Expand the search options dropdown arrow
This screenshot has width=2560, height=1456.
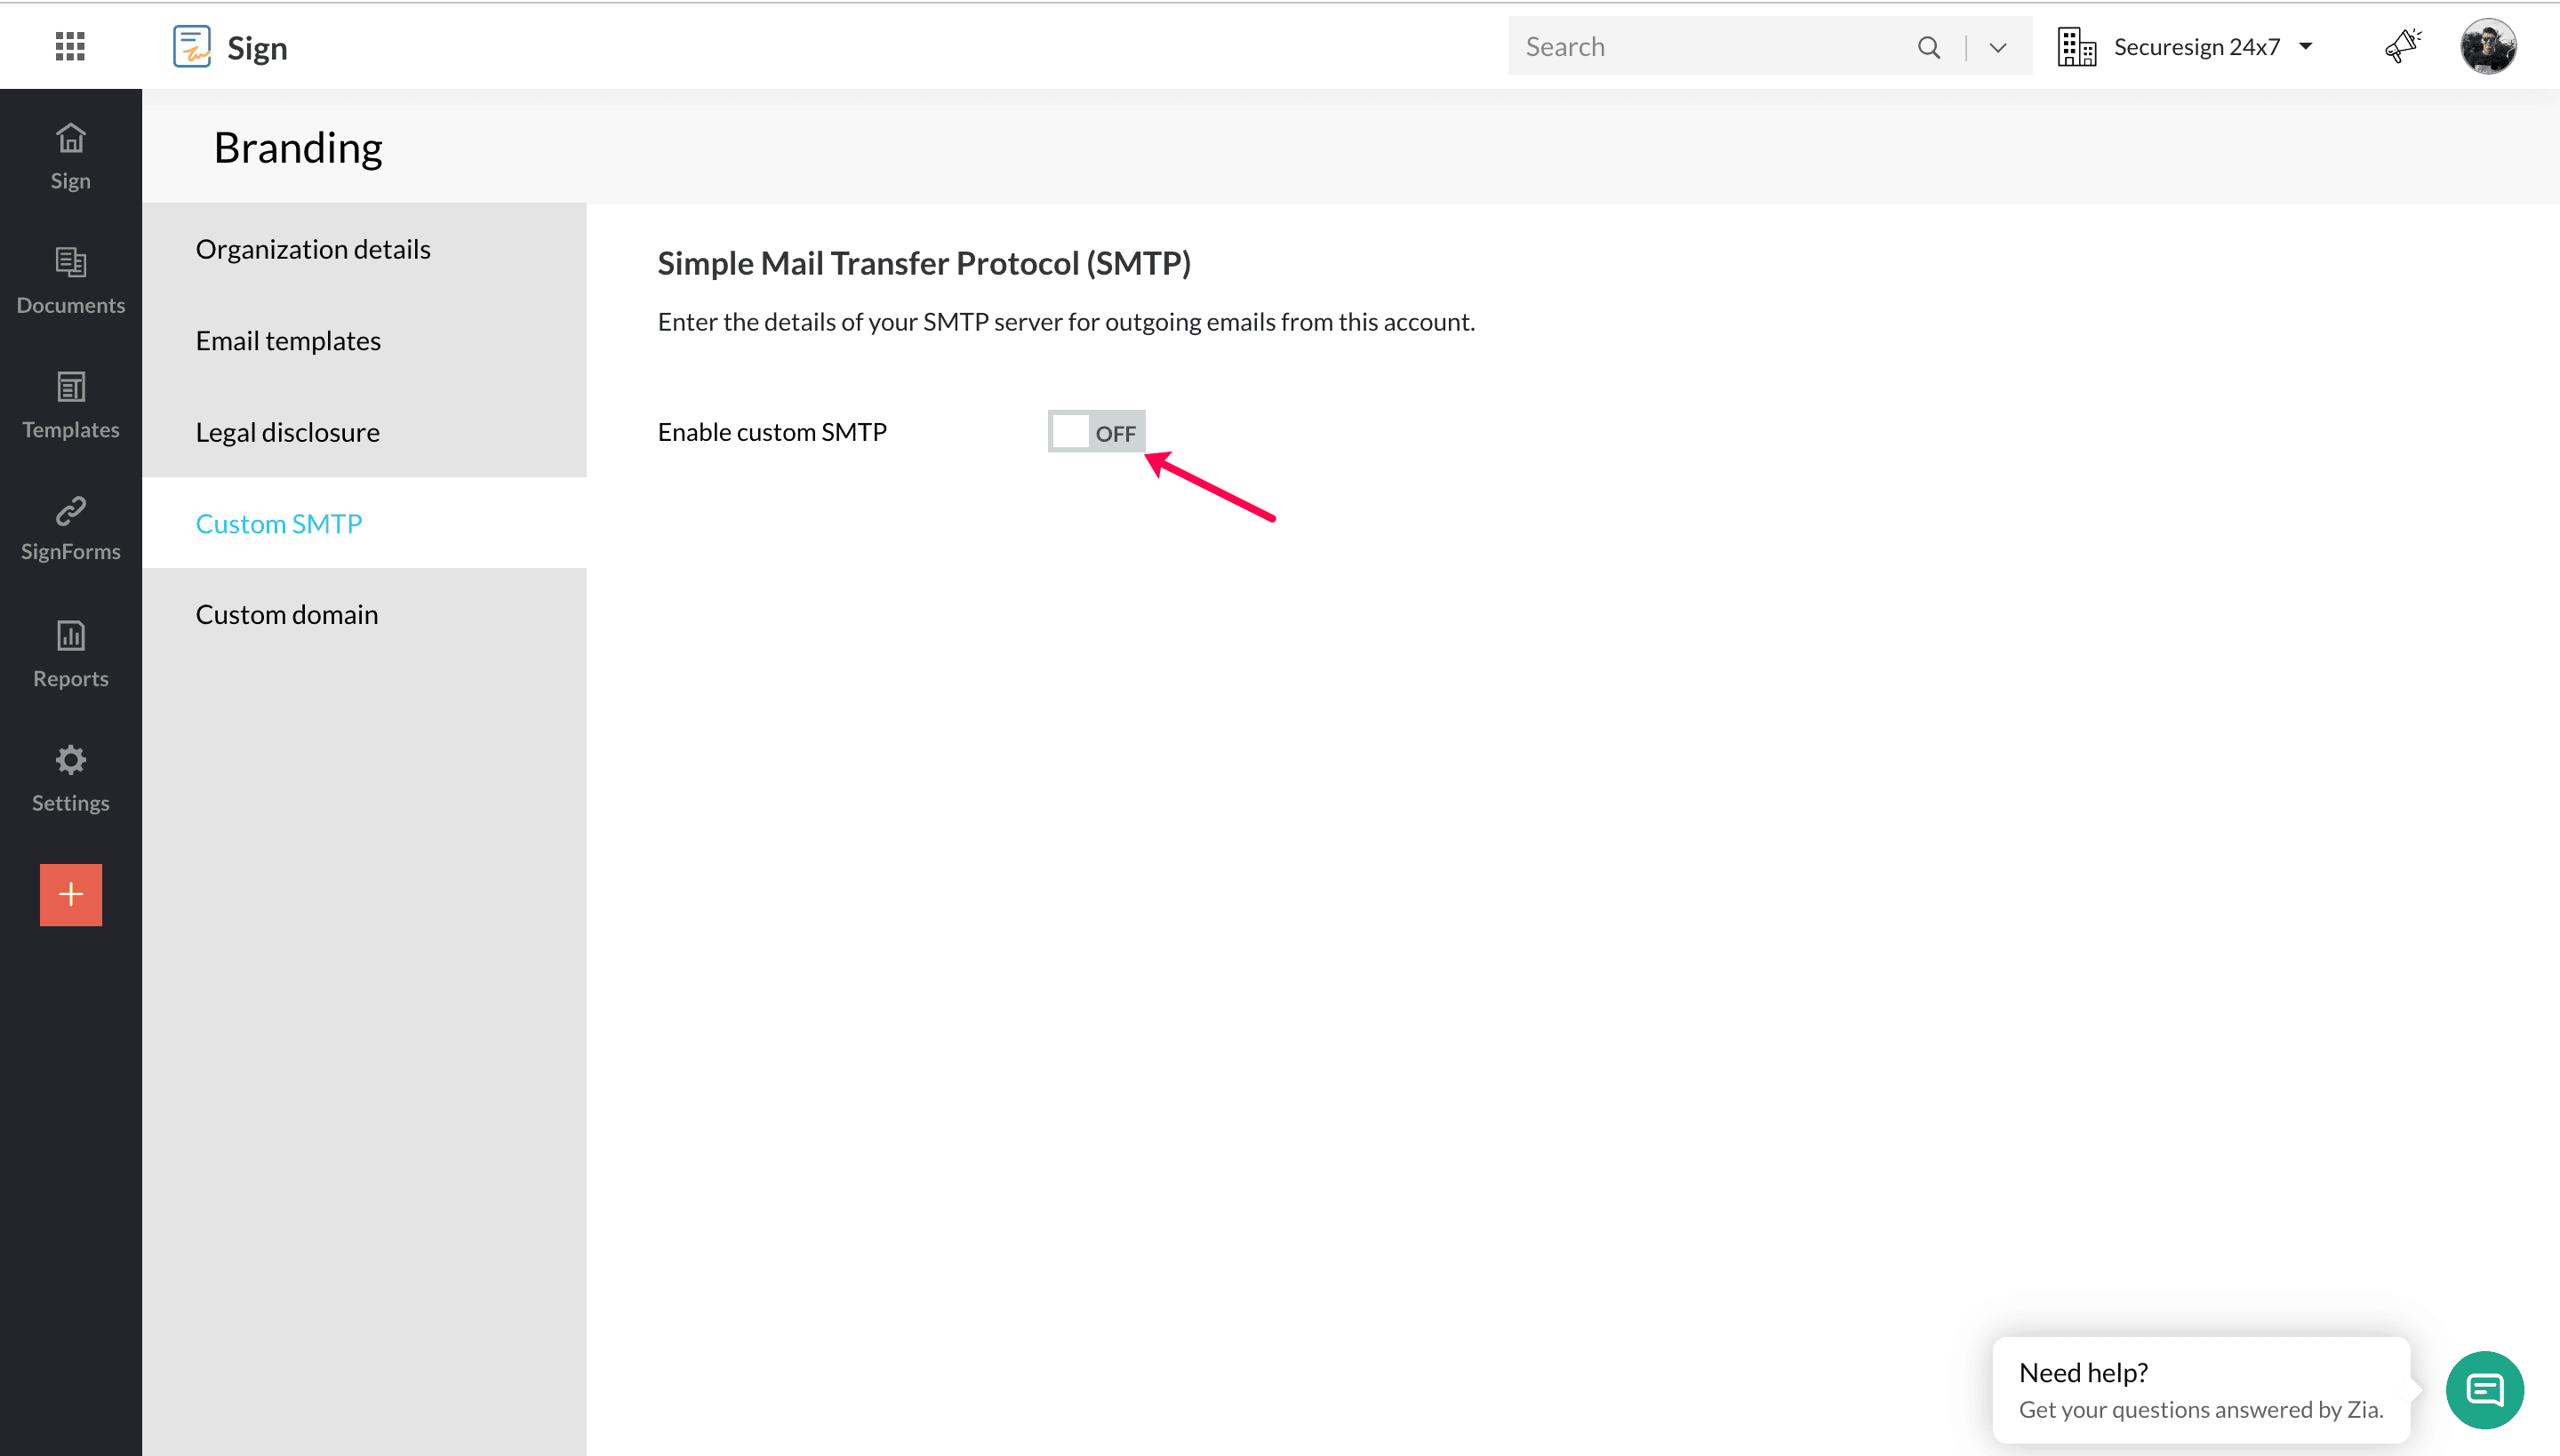point(1998,47)
